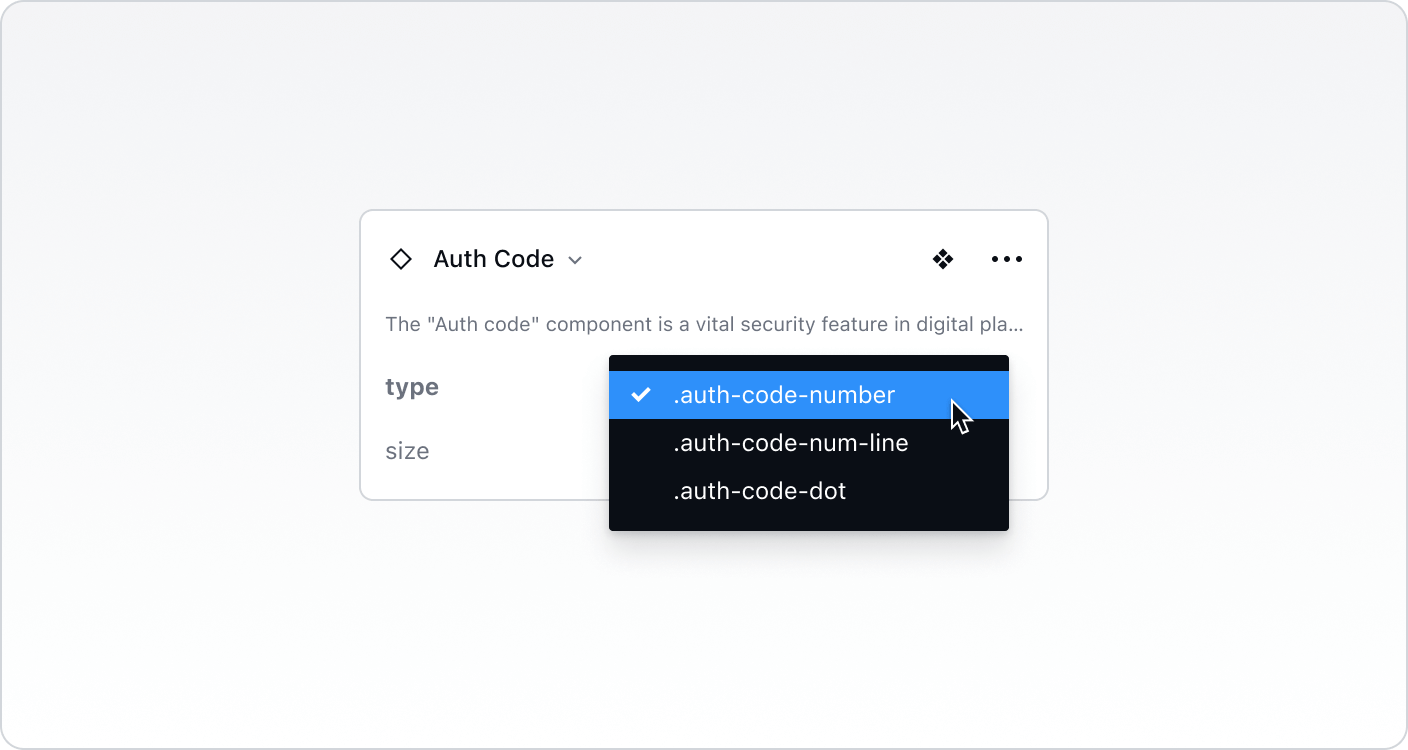Click the four-diamond main component icon
Screen dimensions: 1408x750
943,260
